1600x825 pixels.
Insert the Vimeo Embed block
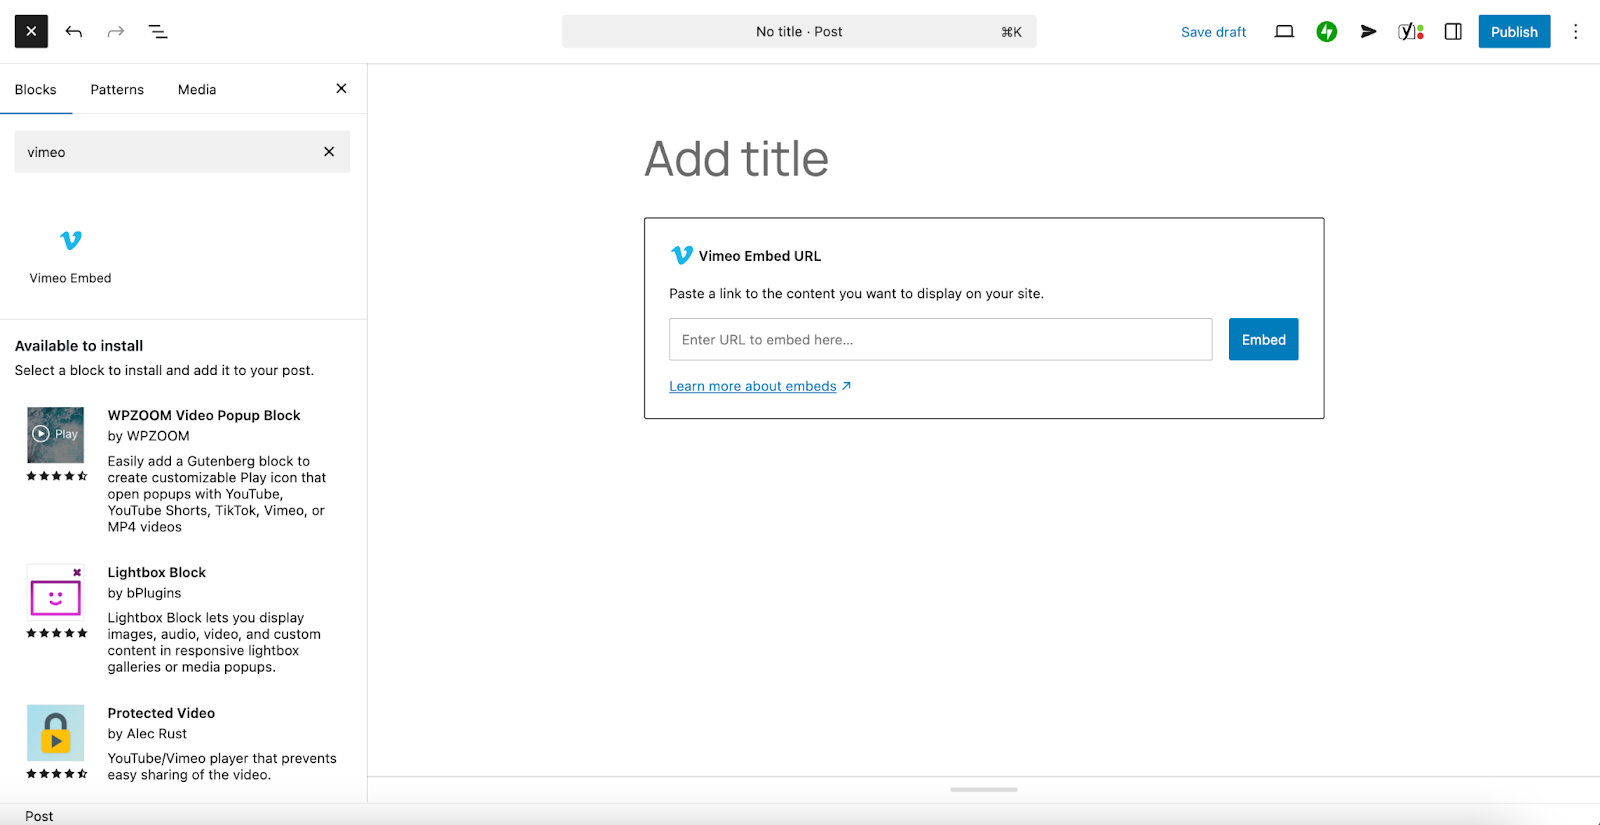[70, 255]
